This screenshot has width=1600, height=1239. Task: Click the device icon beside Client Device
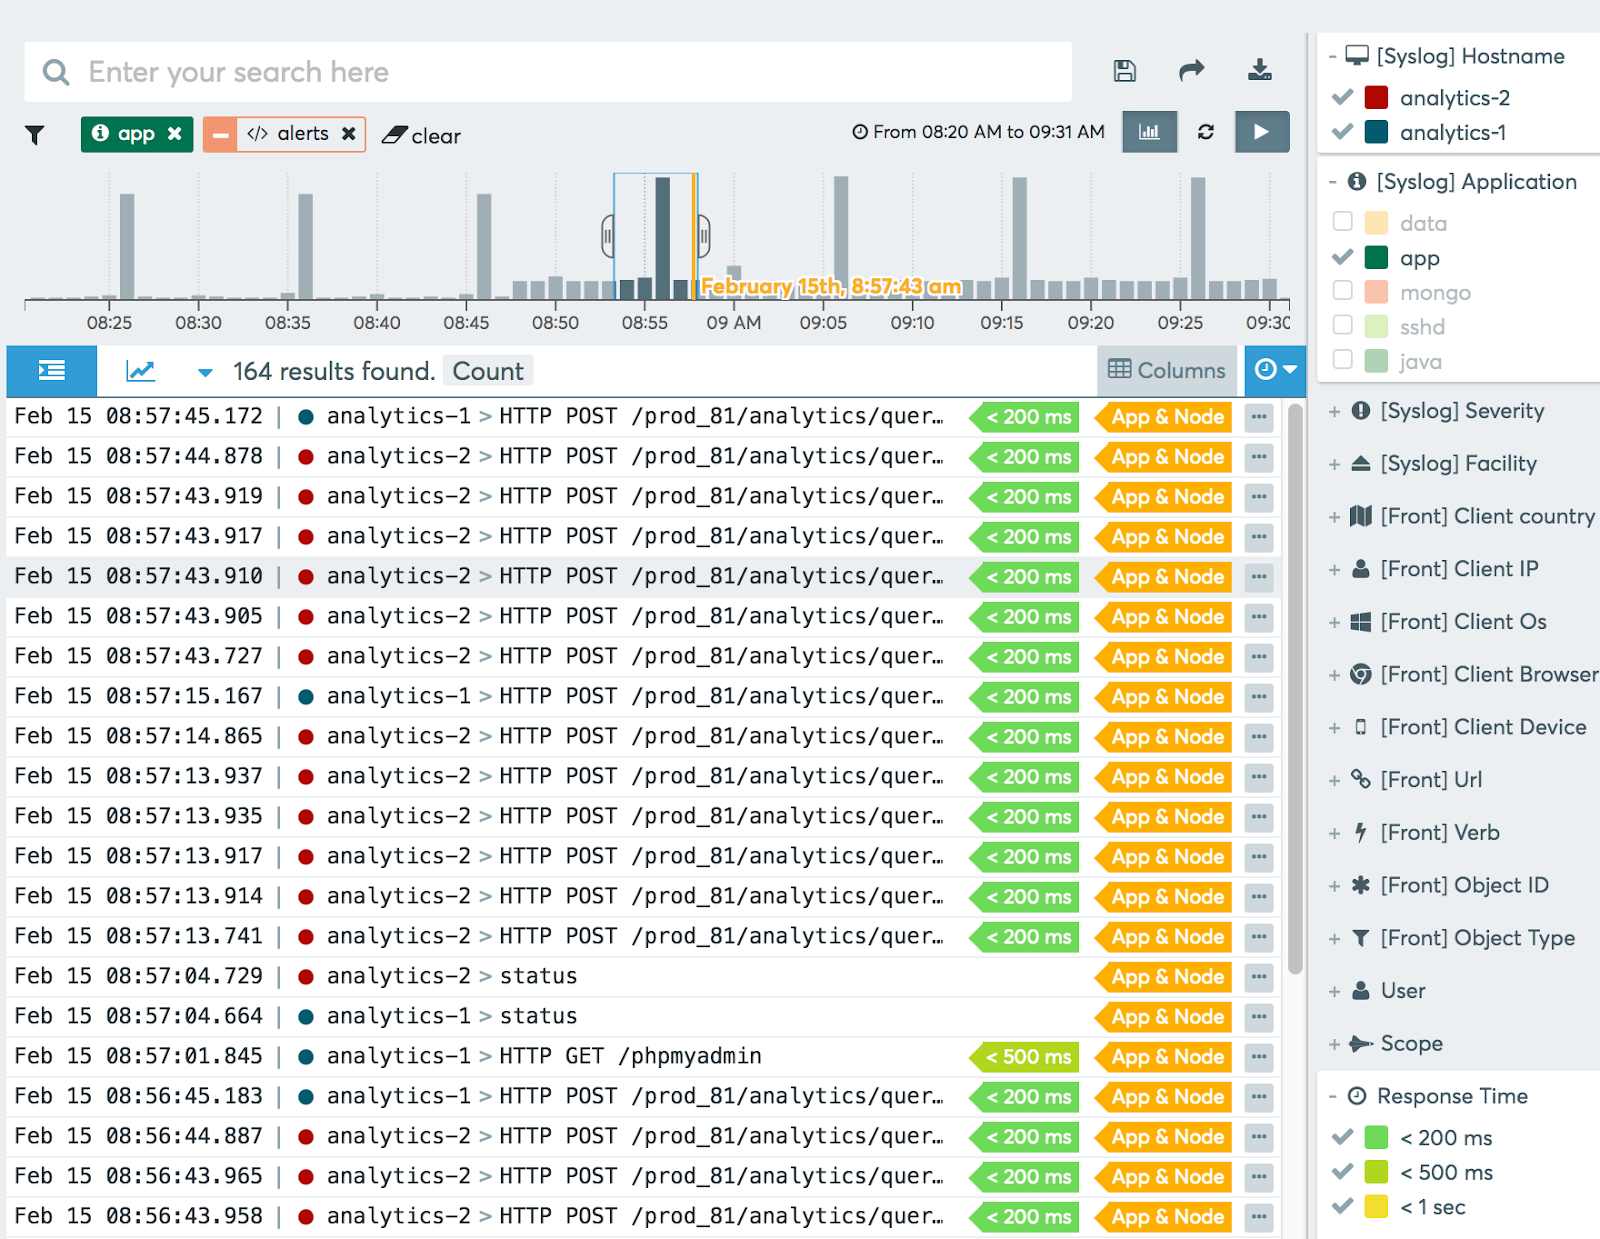coord(1361,727)
